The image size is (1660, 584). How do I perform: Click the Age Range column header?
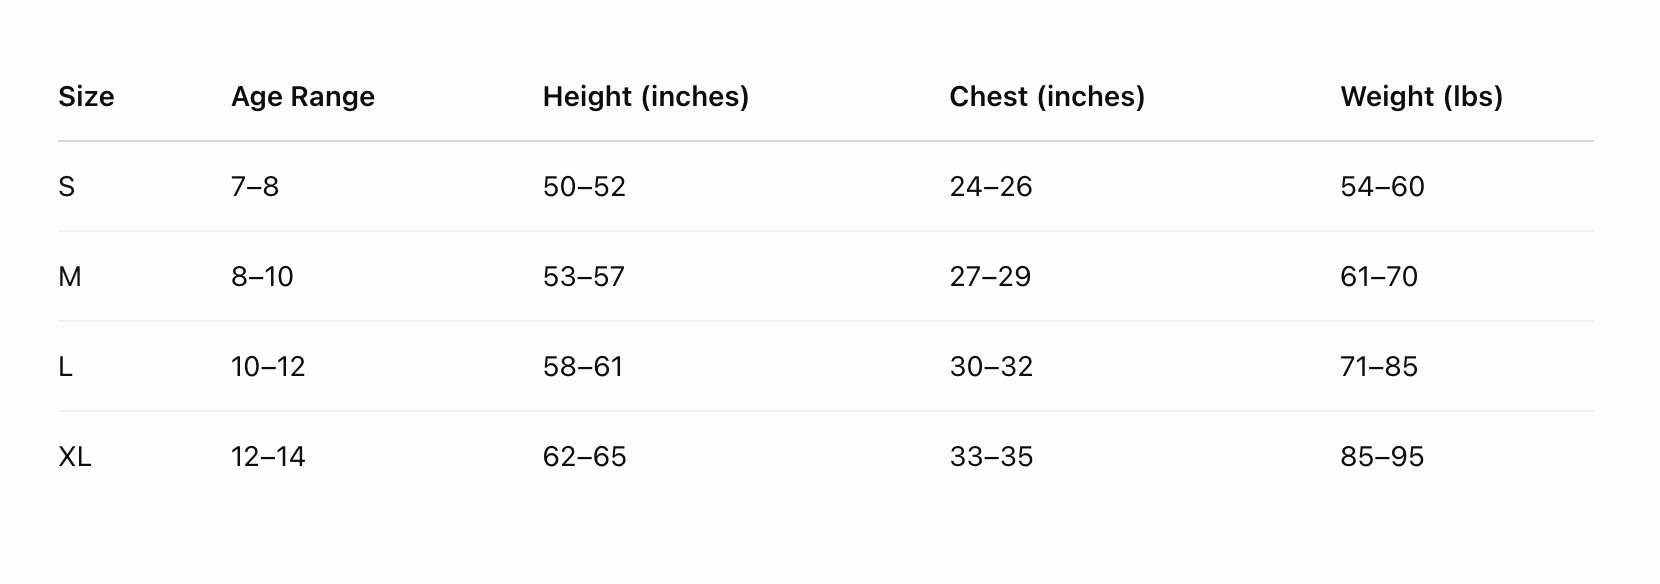pyautogui.click(x=303, y=97)
